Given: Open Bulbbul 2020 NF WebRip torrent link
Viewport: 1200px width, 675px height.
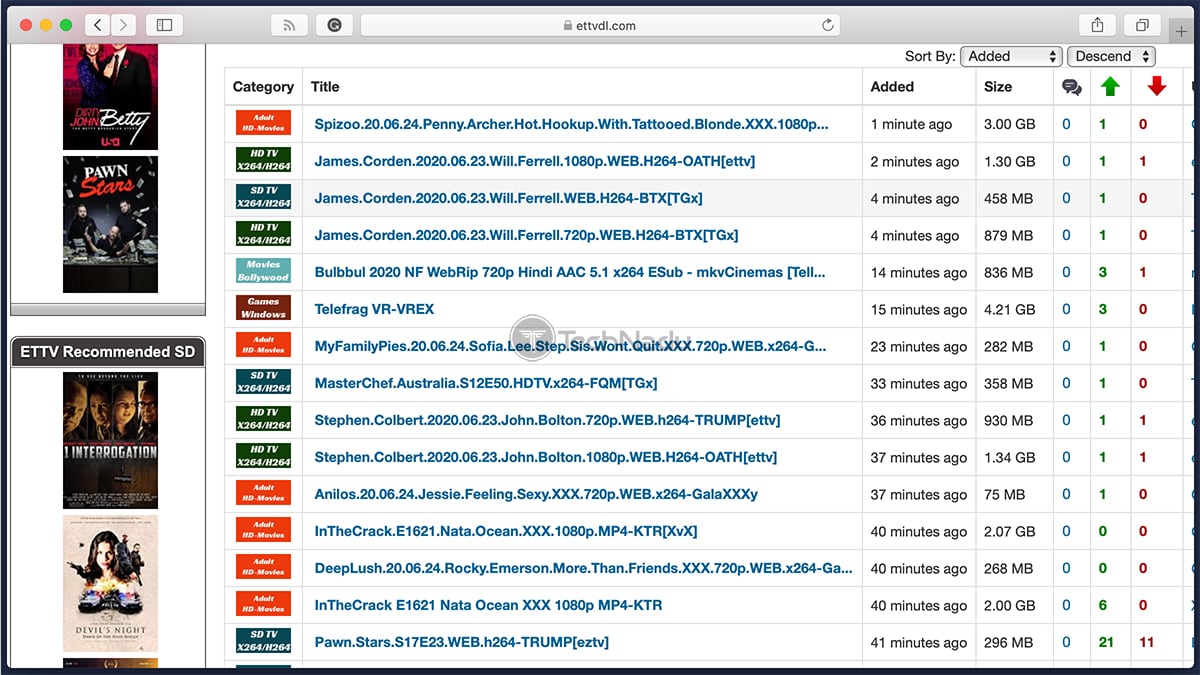Looking at the screenshot, I should 570,272.
